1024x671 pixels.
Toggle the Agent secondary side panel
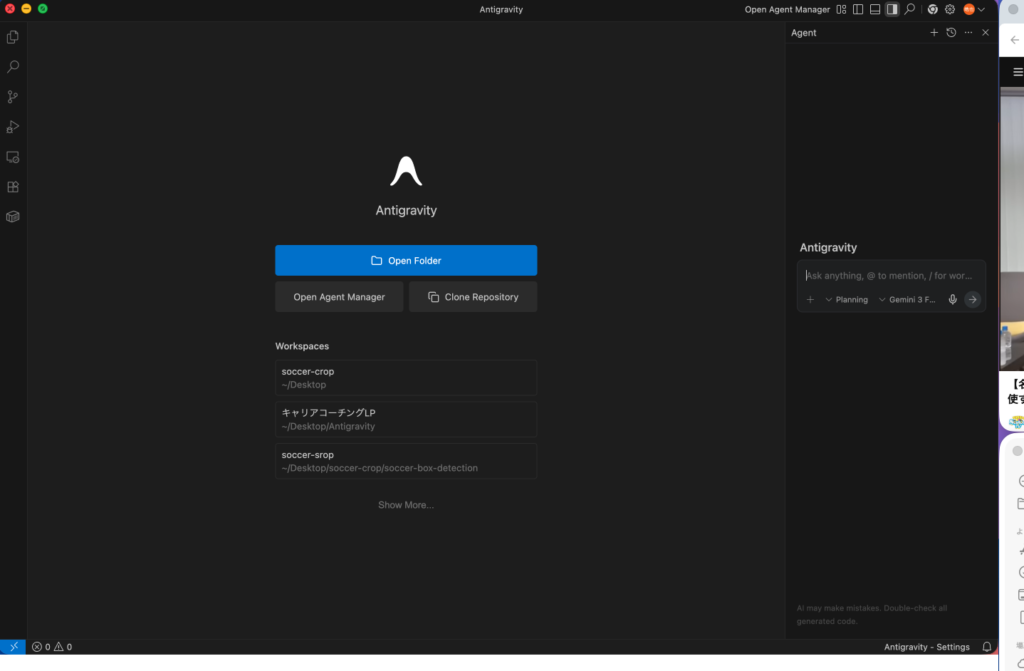(892, 9)
